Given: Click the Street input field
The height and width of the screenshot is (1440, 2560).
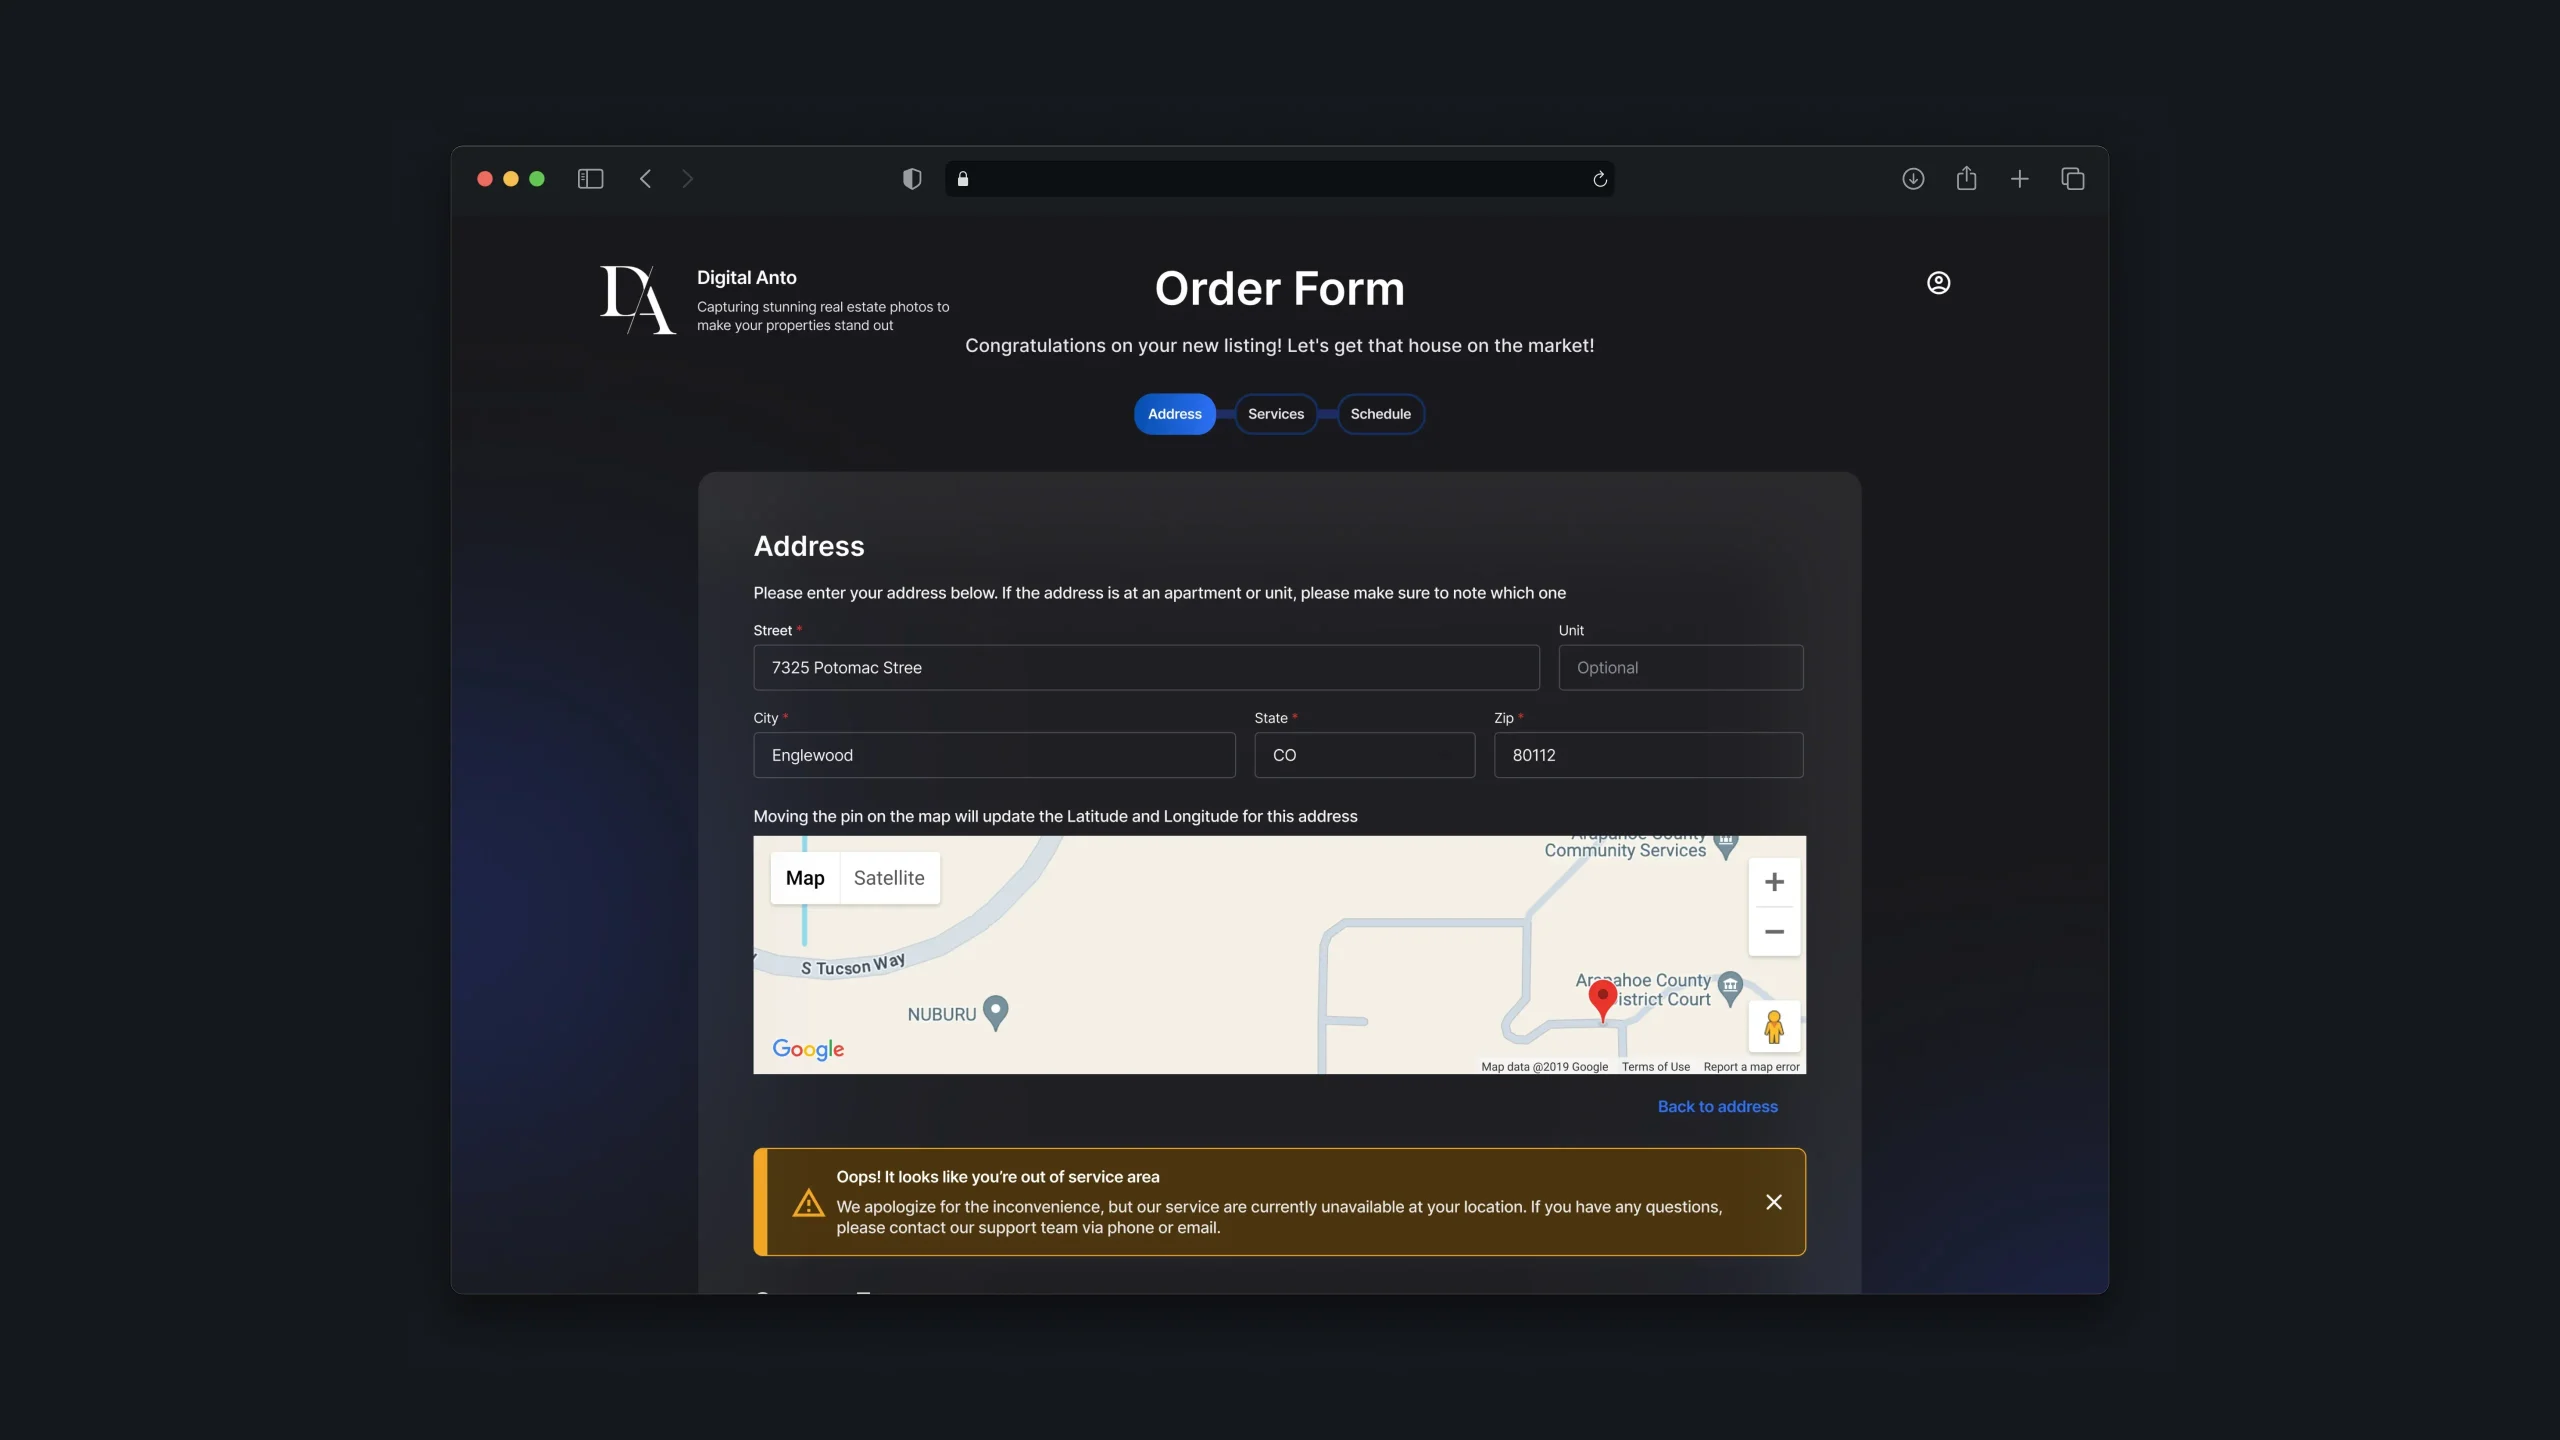Looking at the screenshot, I should pyautogui.click(x=1146, y=667).
